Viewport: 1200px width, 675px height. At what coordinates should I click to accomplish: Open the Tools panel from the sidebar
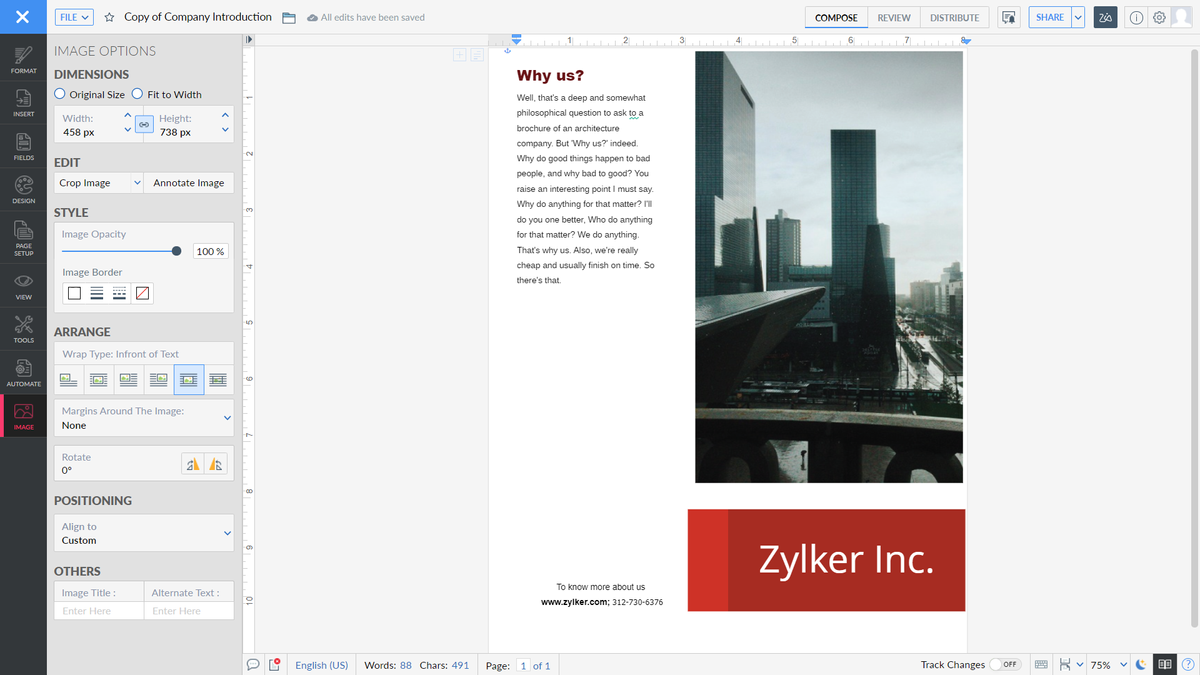(22, 328)
